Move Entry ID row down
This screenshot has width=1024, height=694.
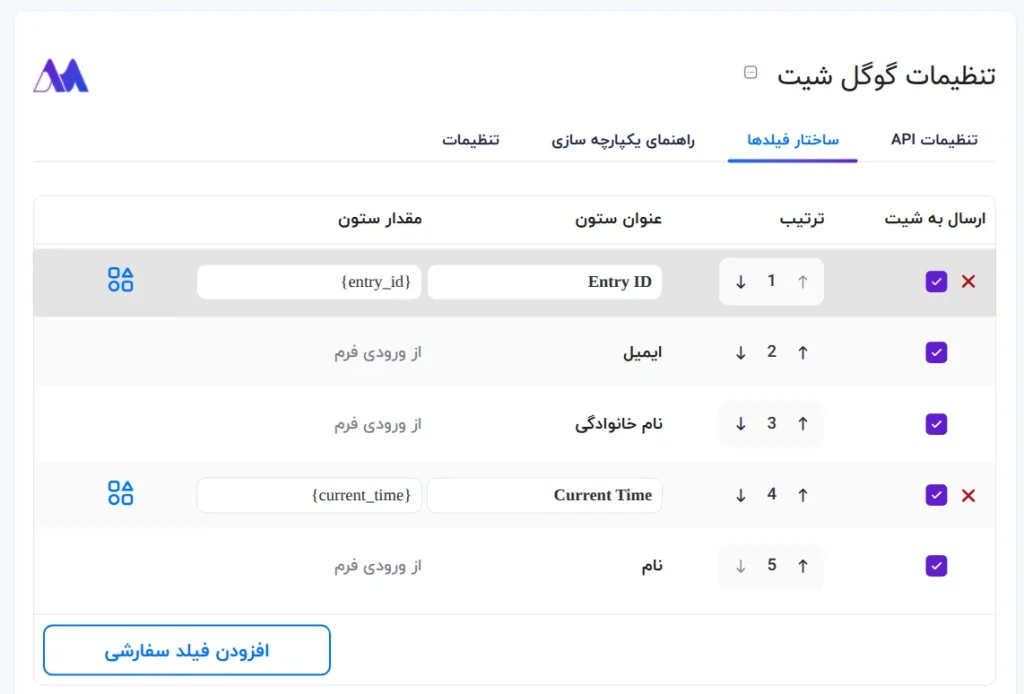741,282
